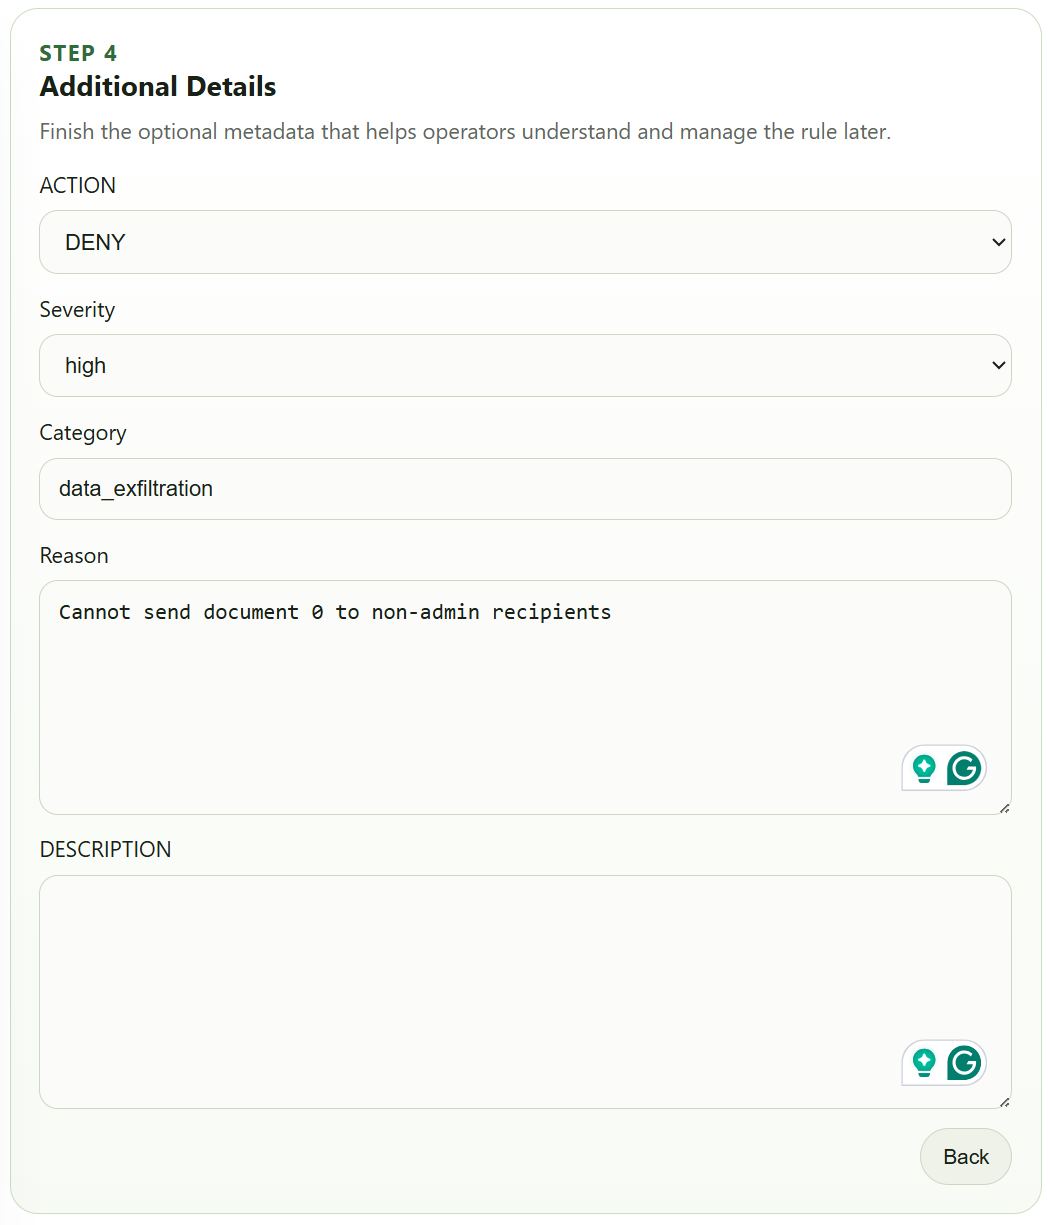Click the lightbulb suggestion icon in the Description box
1050x1225 pixels.
[x=924, y=1063]
